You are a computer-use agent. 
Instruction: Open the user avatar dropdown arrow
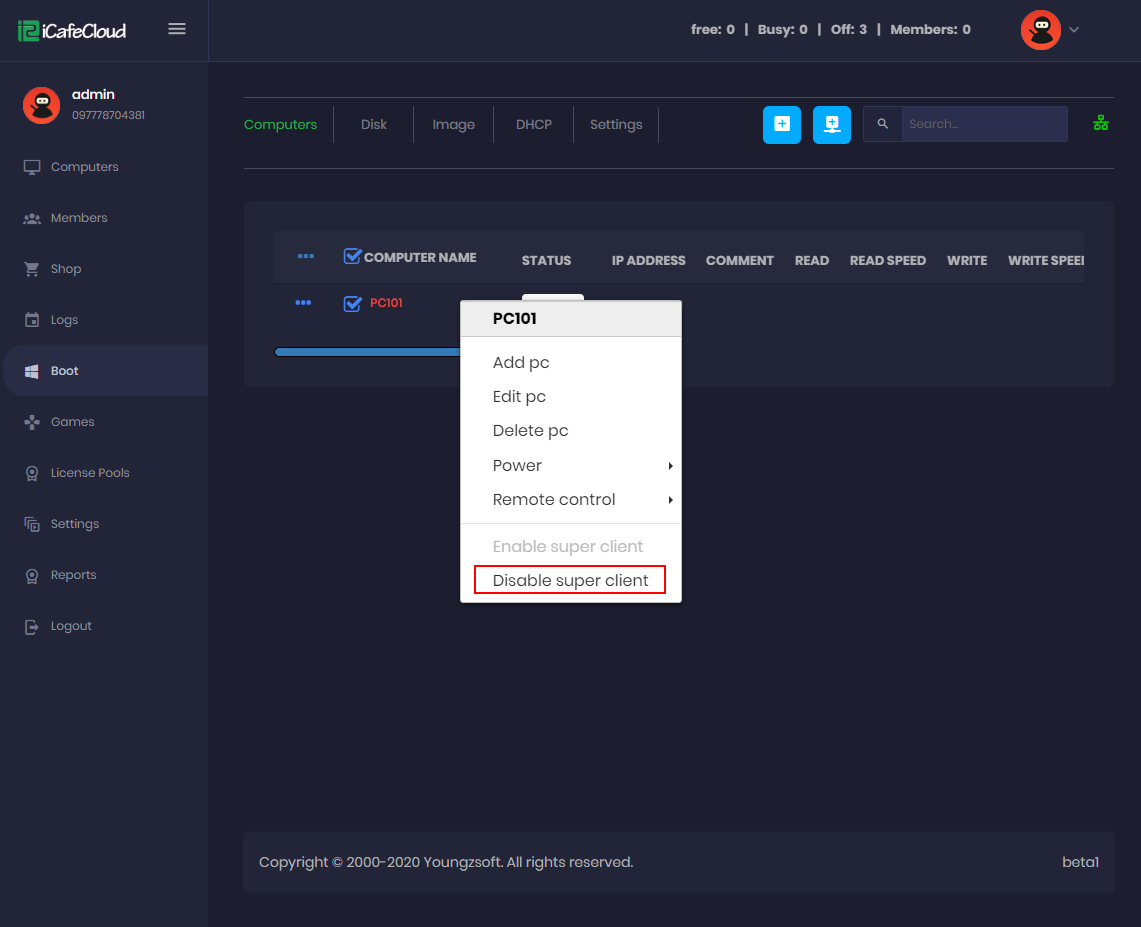(x=1074, y=30)
